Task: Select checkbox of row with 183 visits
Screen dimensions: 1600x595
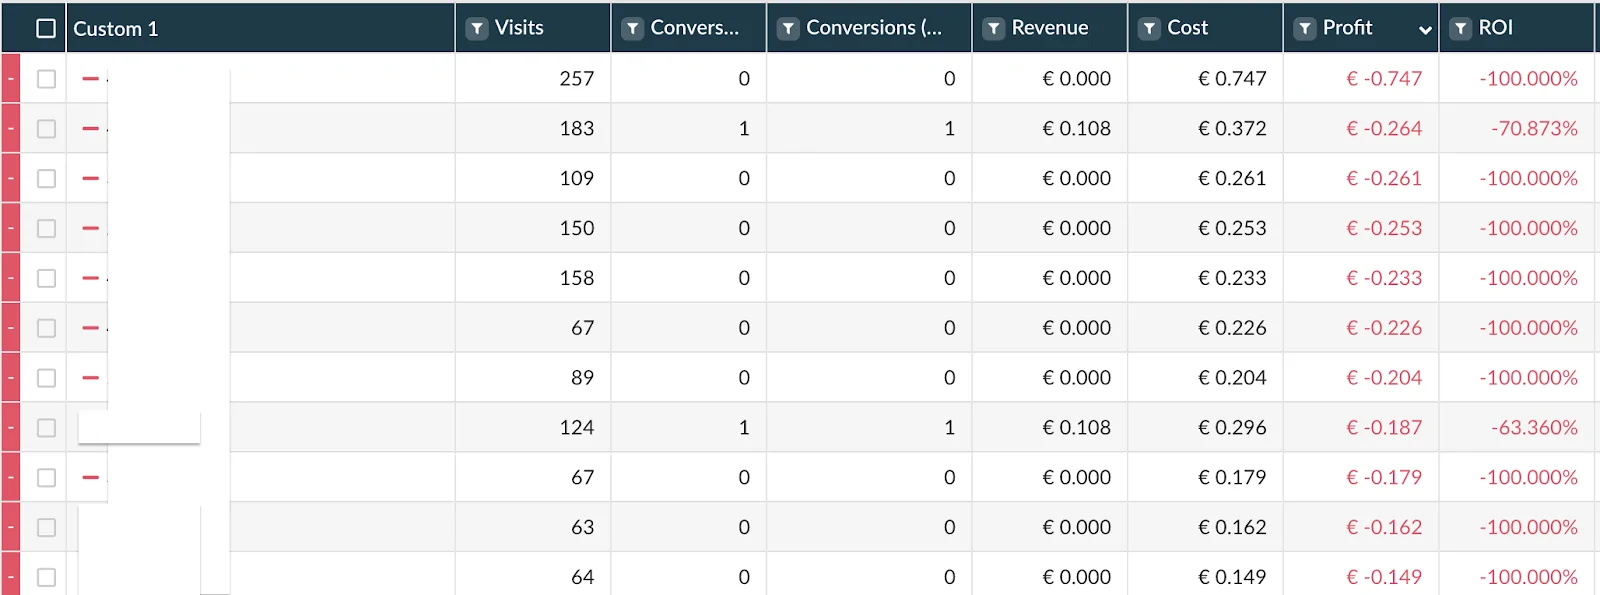Action: pos(46,129)
